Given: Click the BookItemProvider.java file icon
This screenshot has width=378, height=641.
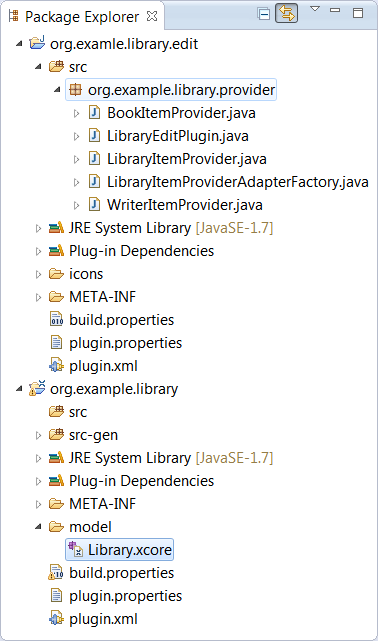Looking at the screenshot, I should click(94, 112).
